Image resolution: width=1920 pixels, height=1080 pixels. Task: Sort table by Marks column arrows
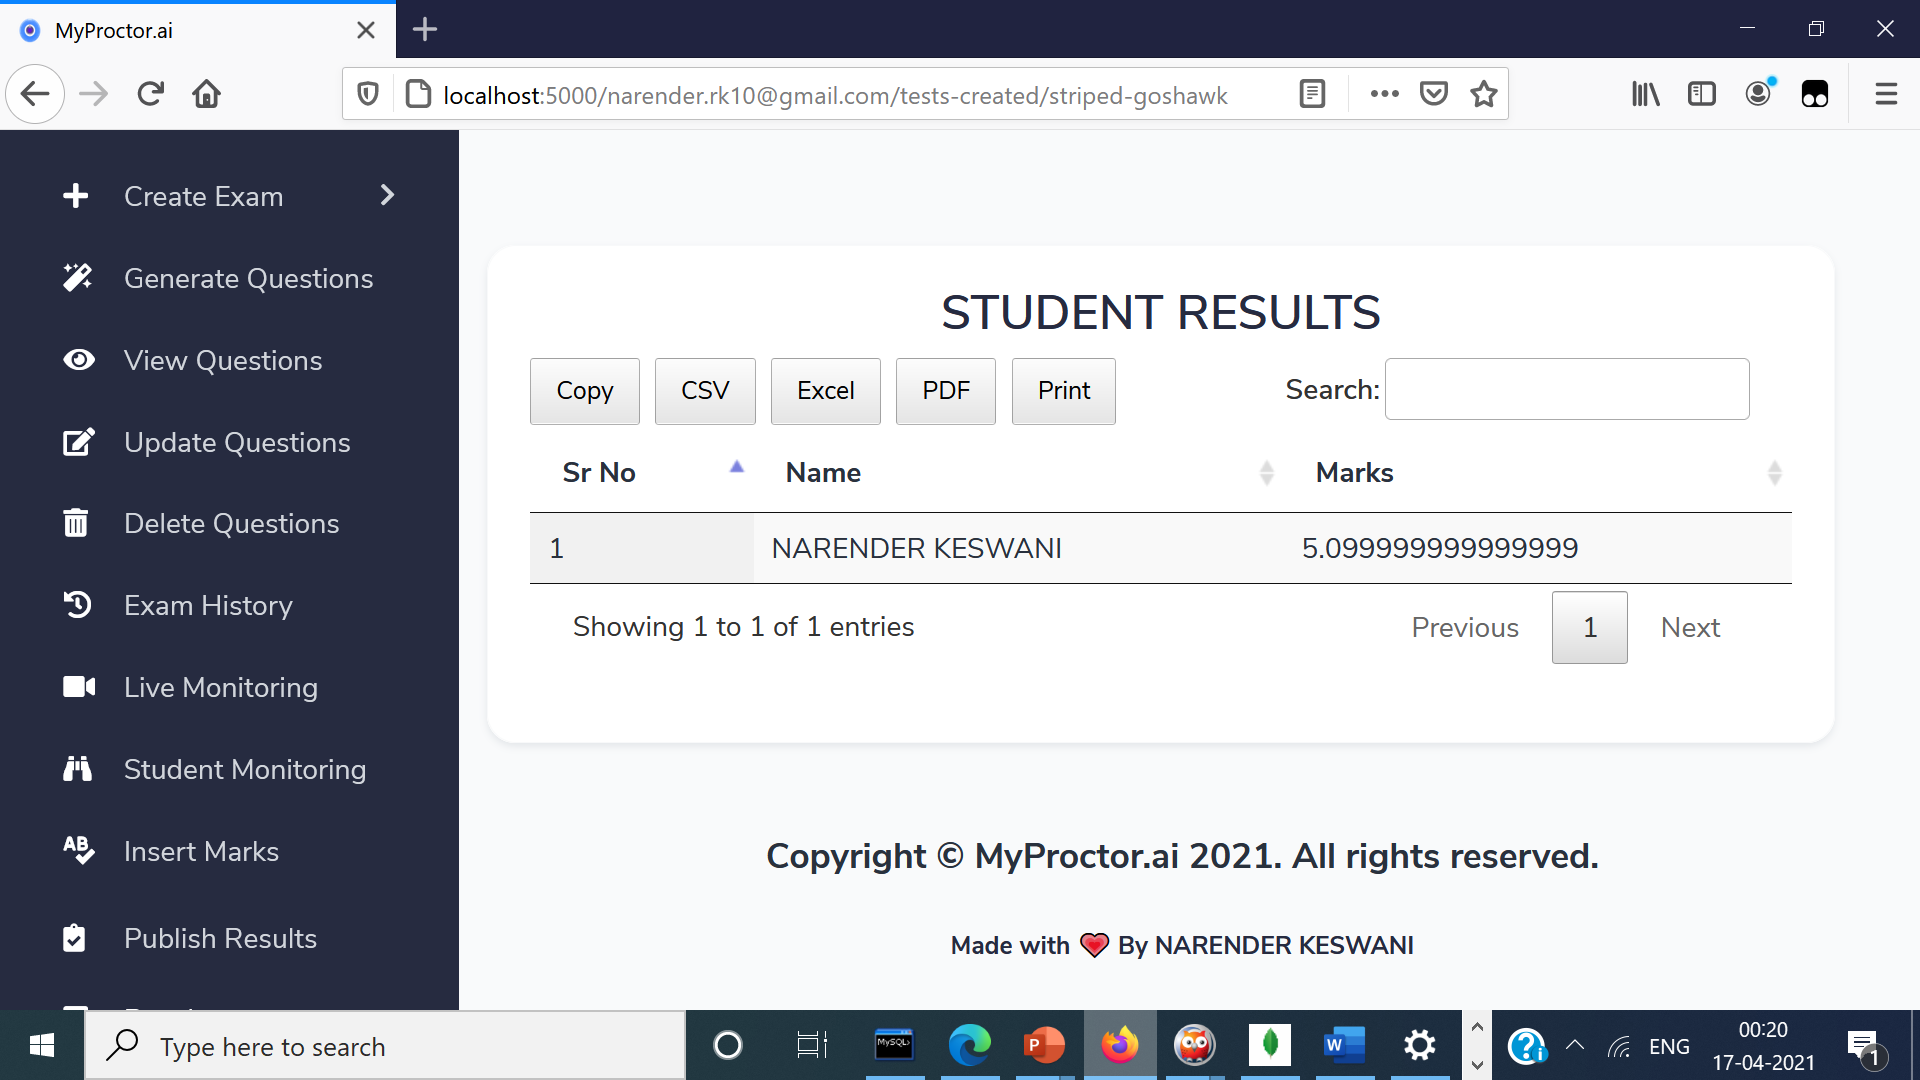pyautogui.click(x=1774, y=473)
